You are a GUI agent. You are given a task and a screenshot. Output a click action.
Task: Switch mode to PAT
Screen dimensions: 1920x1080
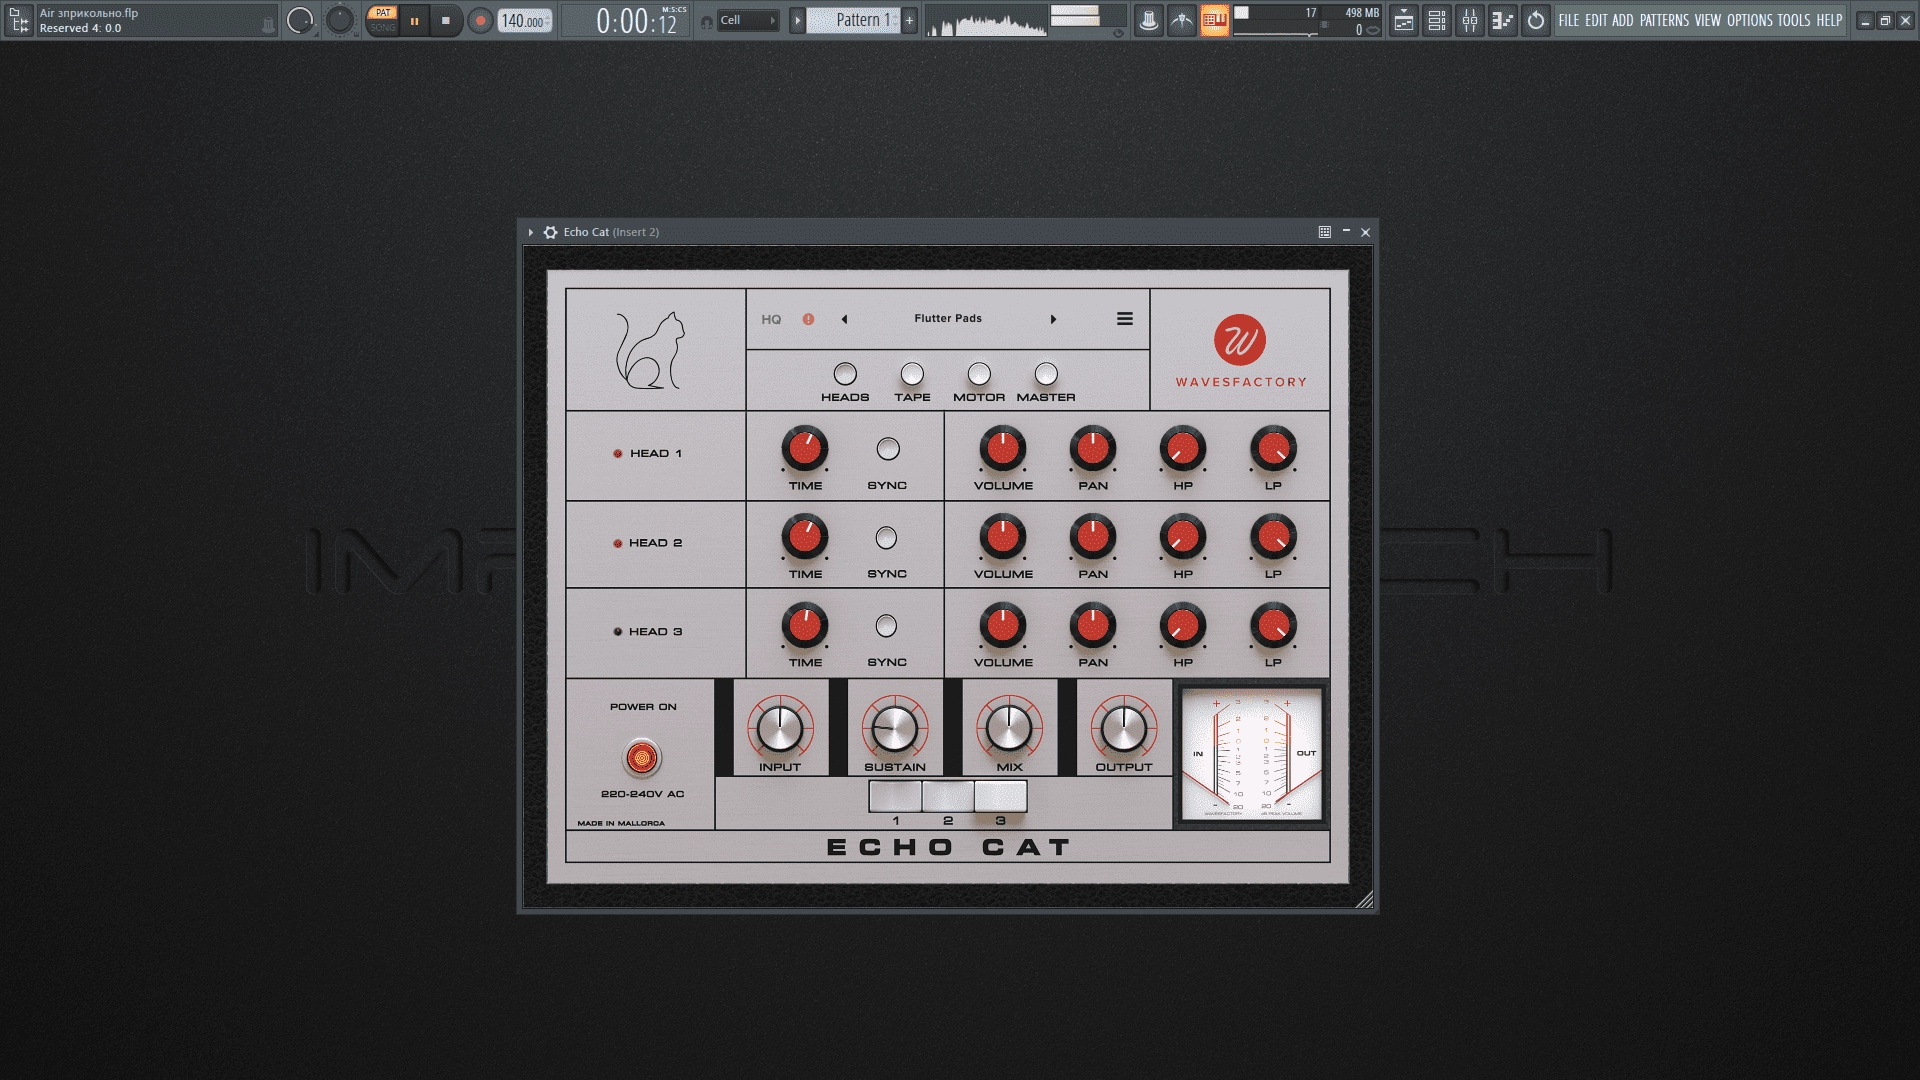click(x=382, y=13)
